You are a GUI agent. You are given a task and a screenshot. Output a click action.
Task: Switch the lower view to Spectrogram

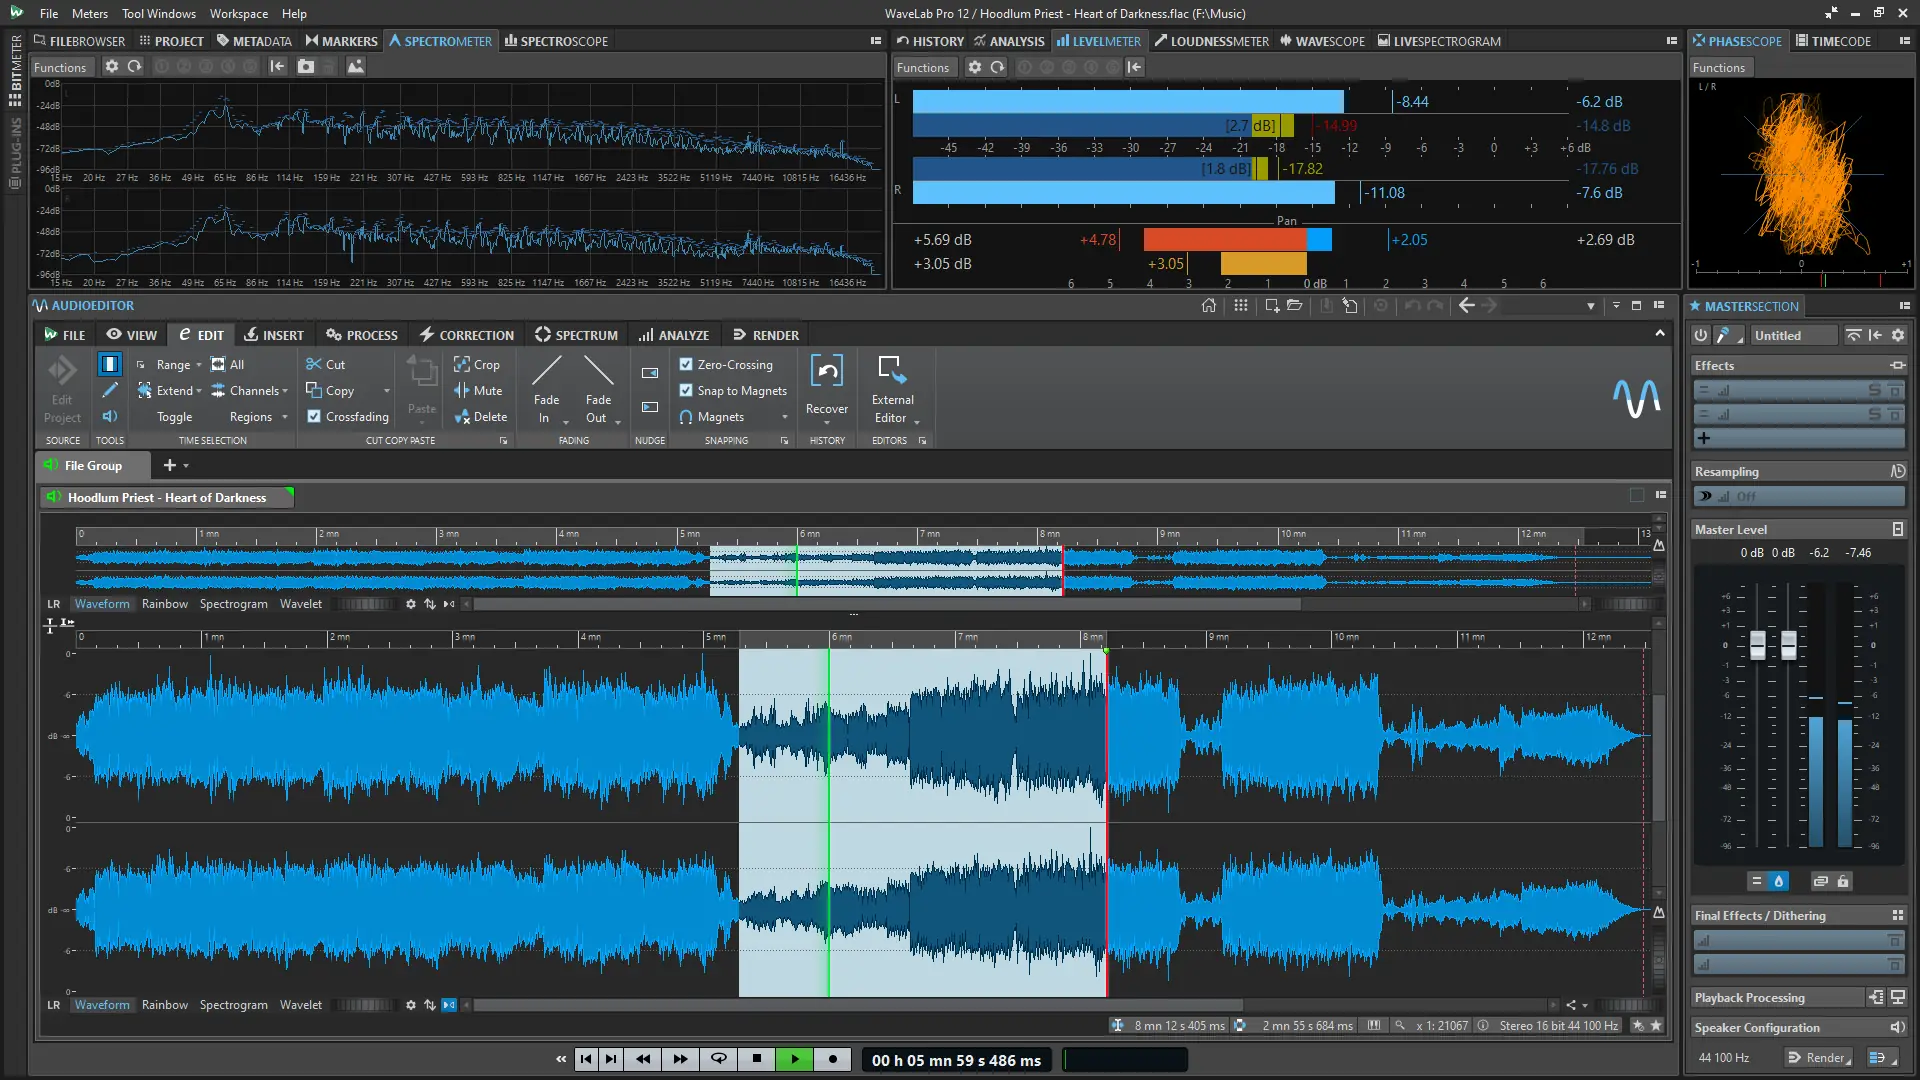point(233,1005)
